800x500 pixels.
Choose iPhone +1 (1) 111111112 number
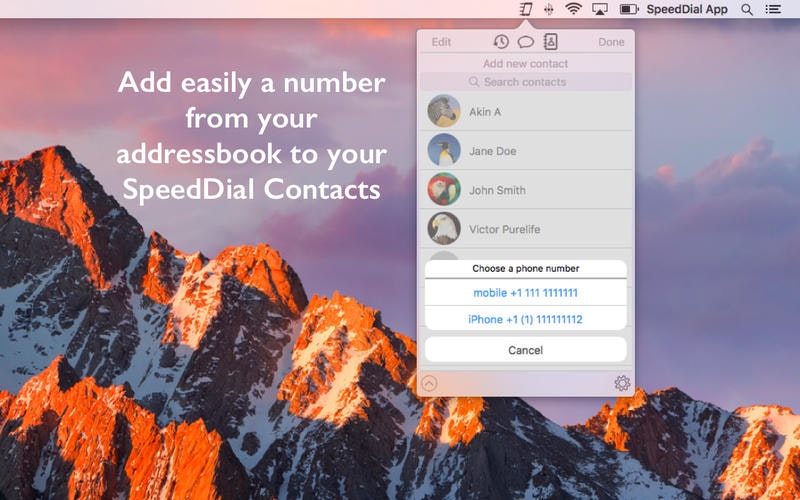[x=526, y=319]
